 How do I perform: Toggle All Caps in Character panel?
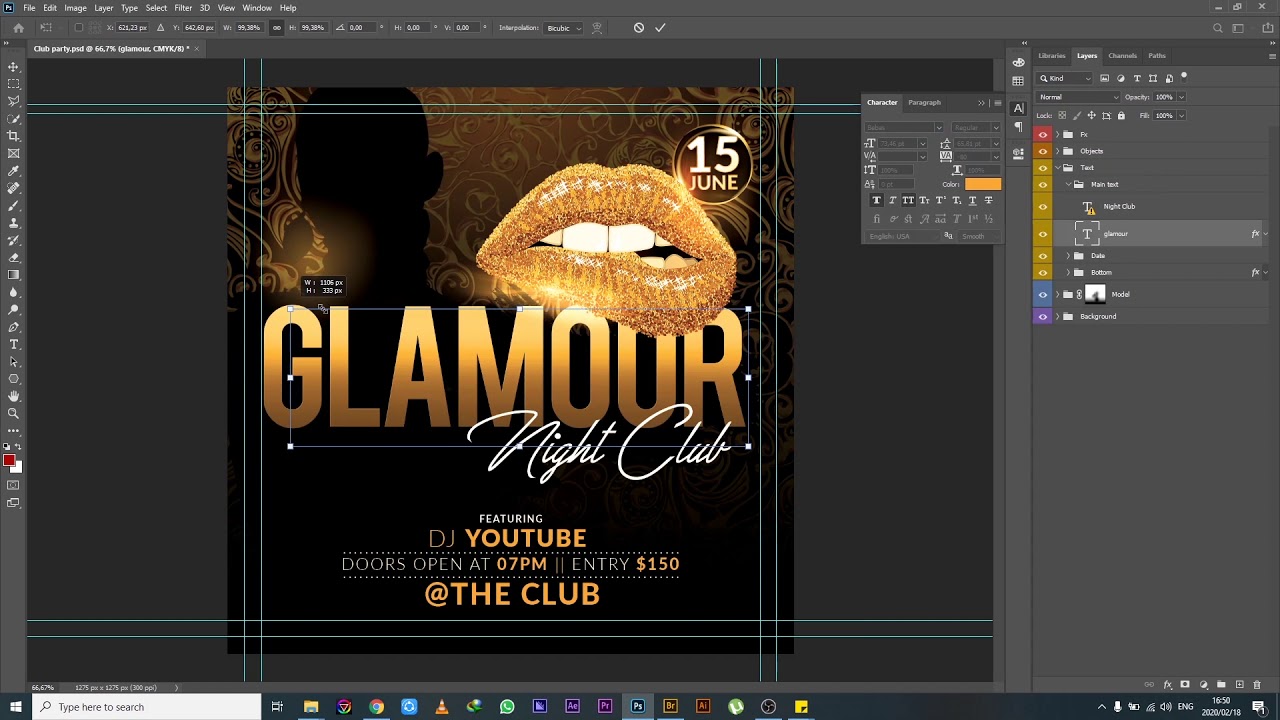908,200
